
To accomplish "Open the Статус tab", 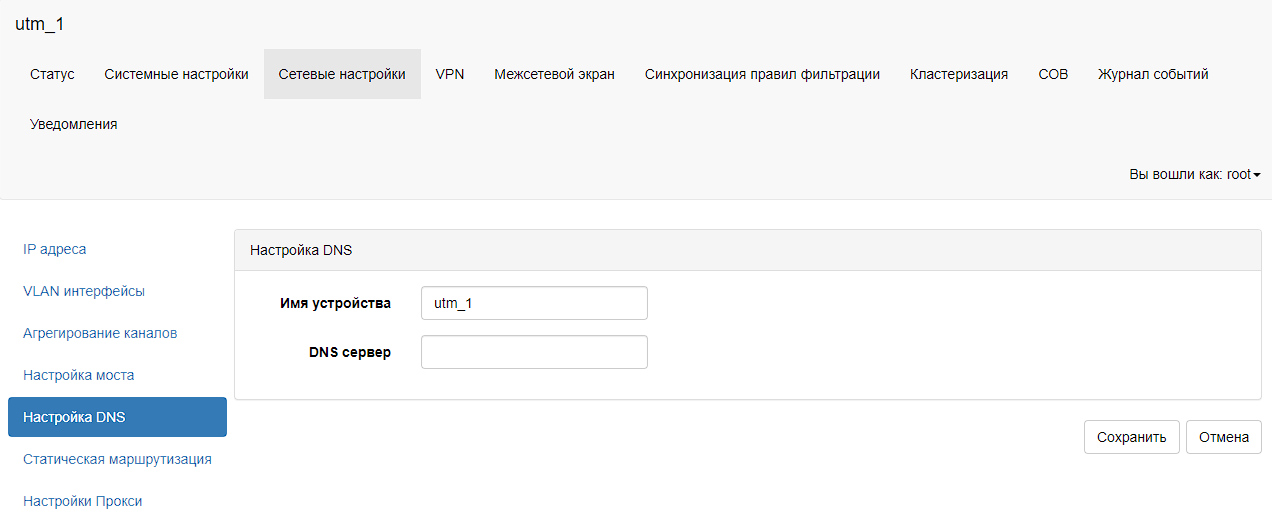I will 52,74.
